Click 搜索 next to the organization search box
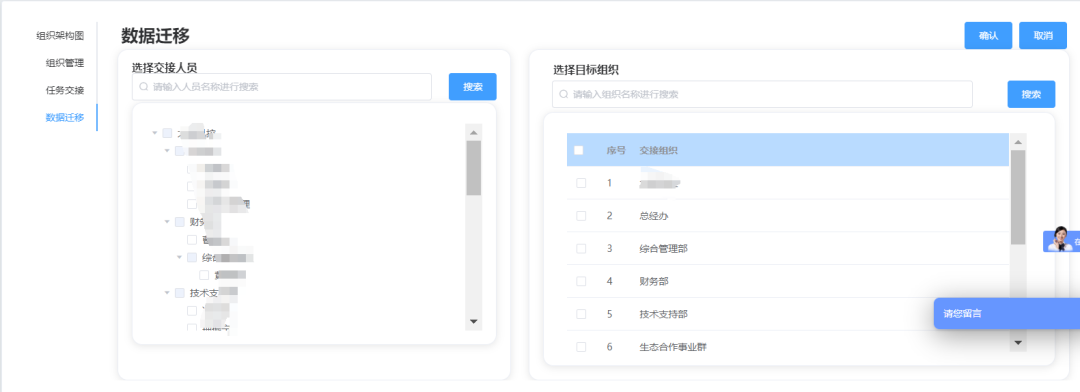The image size is (1080, 392). coord(1031,94)
